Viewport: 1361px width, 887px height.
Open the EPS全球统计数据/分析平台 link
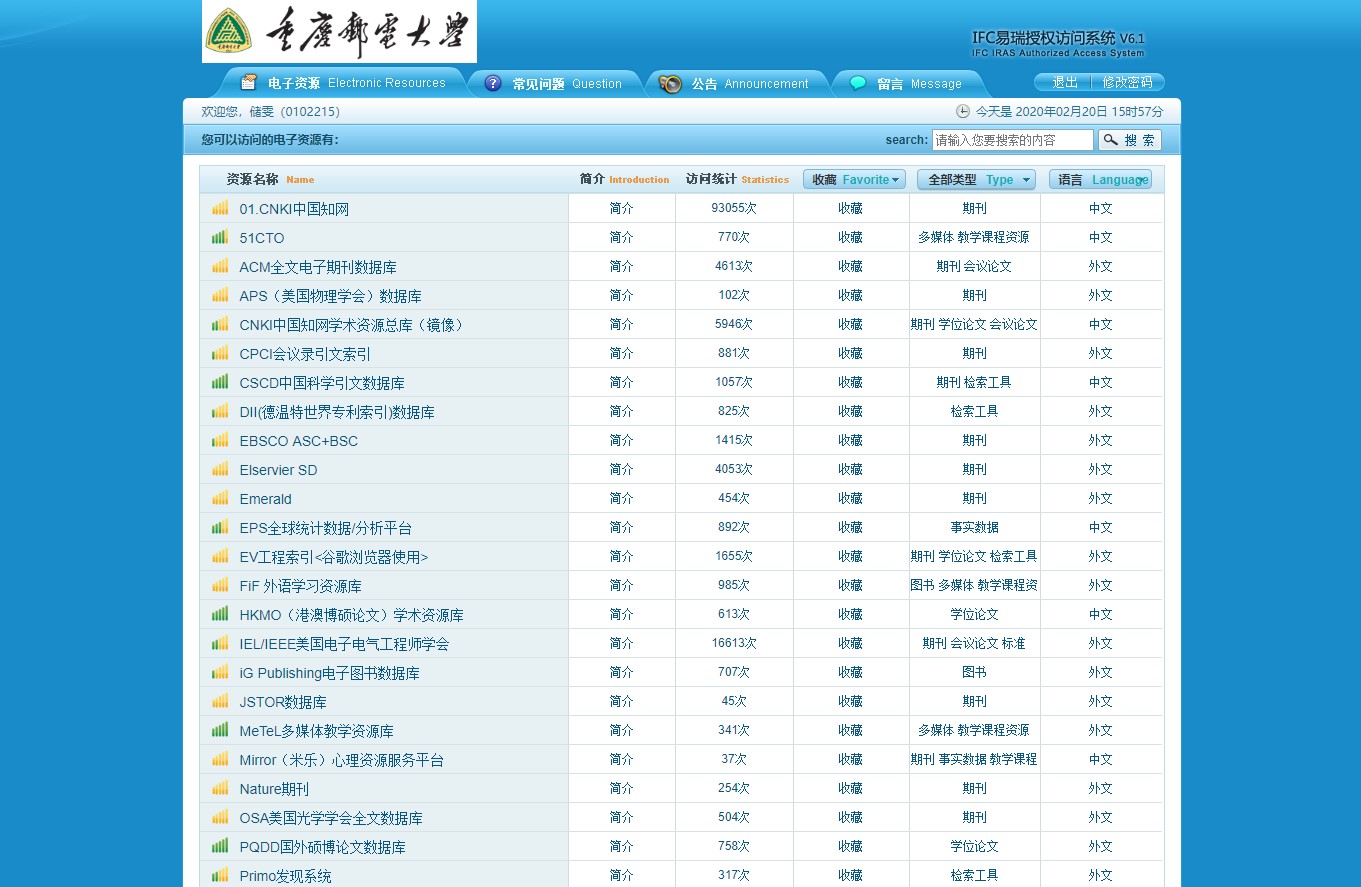(326, 528)
